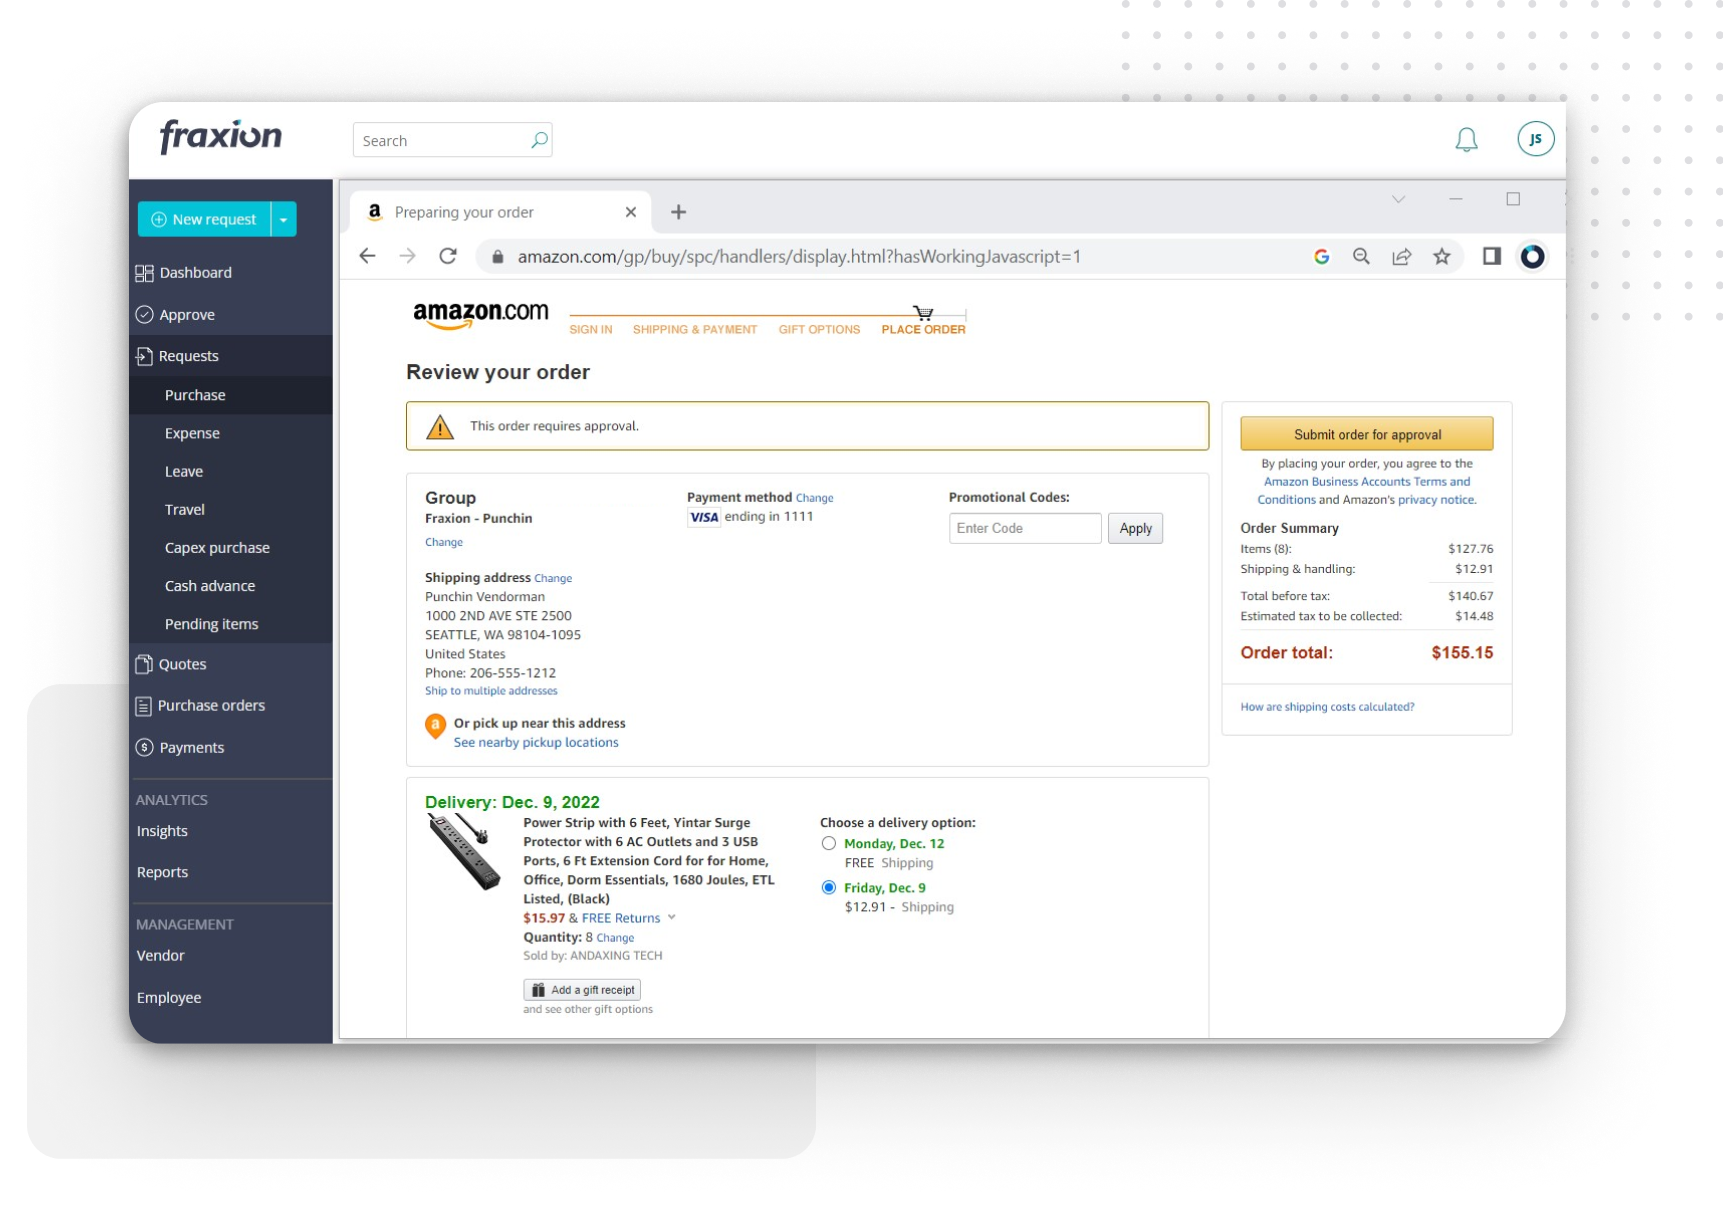This screenshot has width=1723, height=1210.
Task: Select Leave under Requests
Action: 184,471
